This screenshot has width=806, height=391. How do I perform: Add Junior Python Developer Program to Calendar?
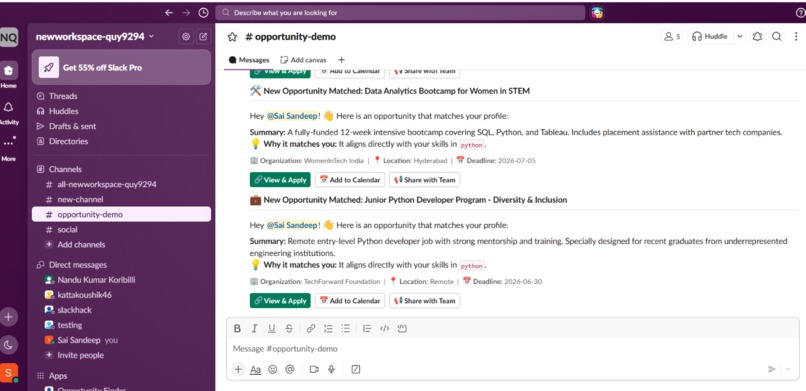[x=350, y=301]
